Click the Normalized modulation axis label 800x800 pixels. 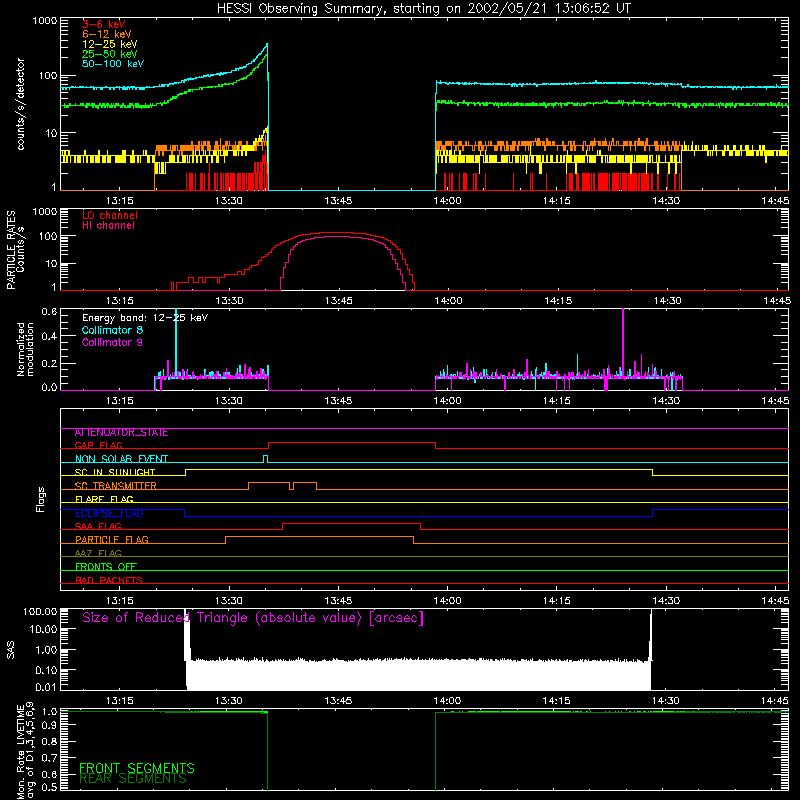click(x=26, y=349)
